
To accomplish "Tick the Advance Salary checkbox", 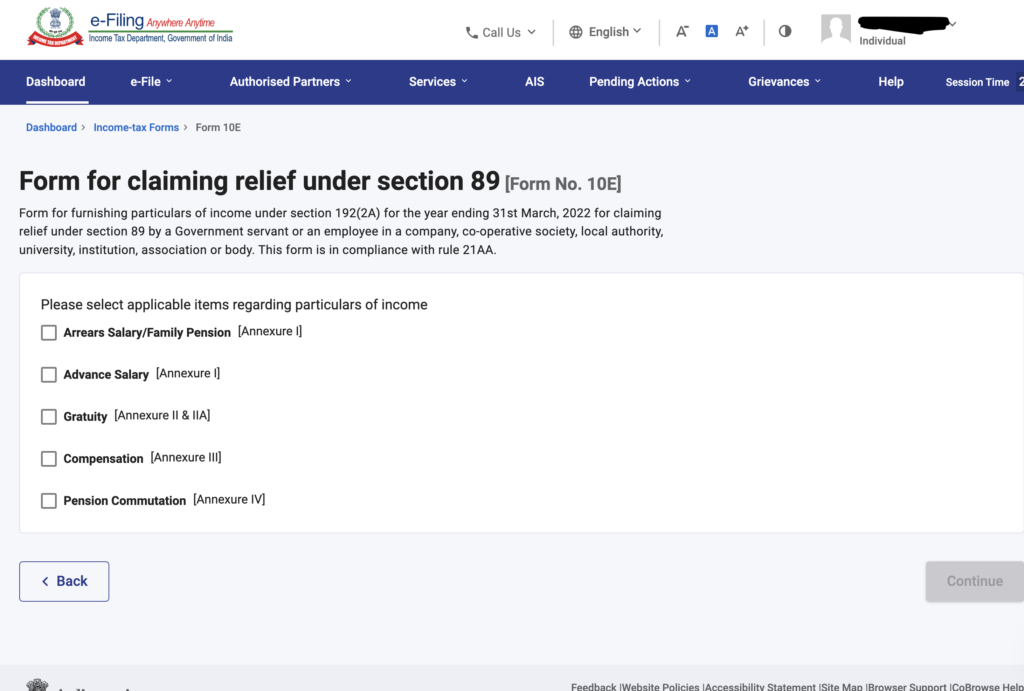I will (x=49, y=375).
